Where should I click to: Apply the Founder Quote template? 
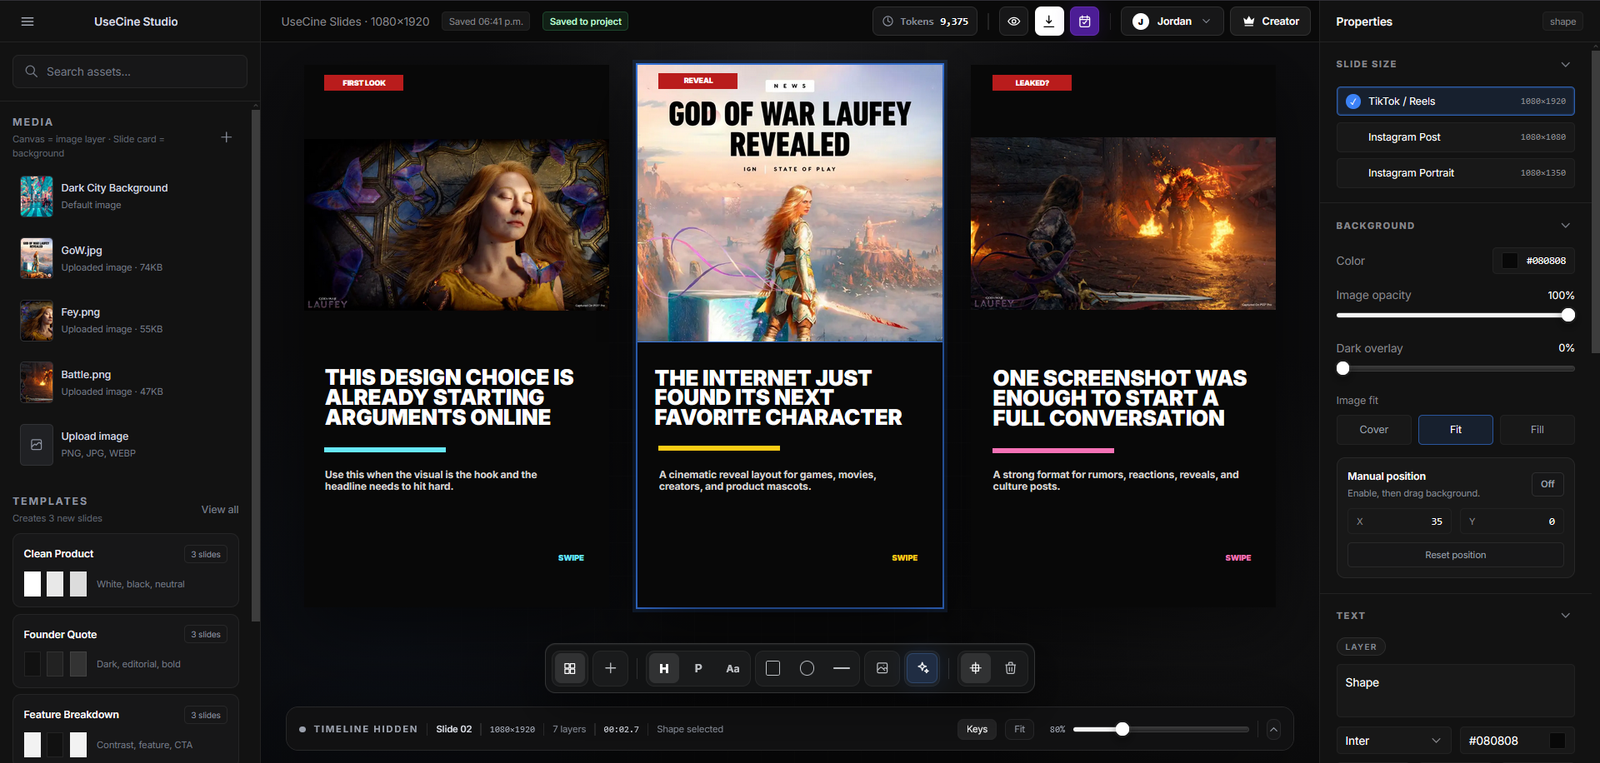125,651
